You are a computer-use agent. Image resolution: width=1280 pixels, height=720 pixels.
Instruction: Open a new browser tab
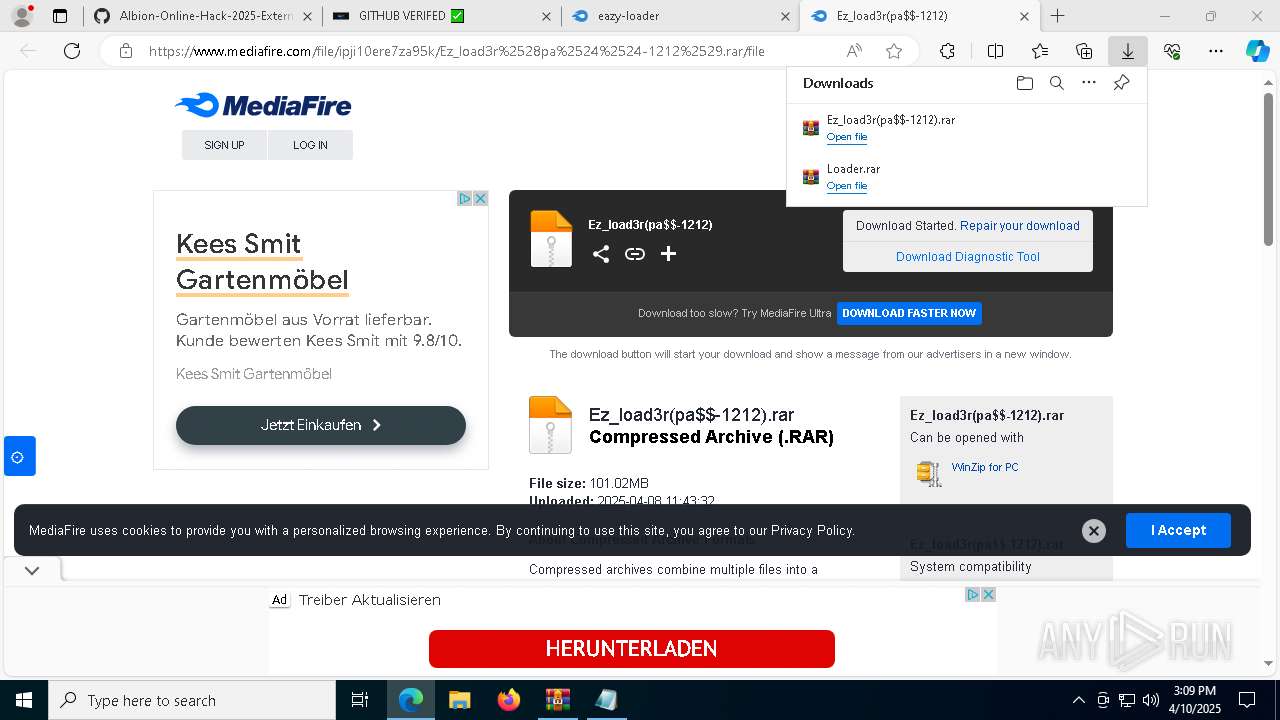[x=1057, y=16]
